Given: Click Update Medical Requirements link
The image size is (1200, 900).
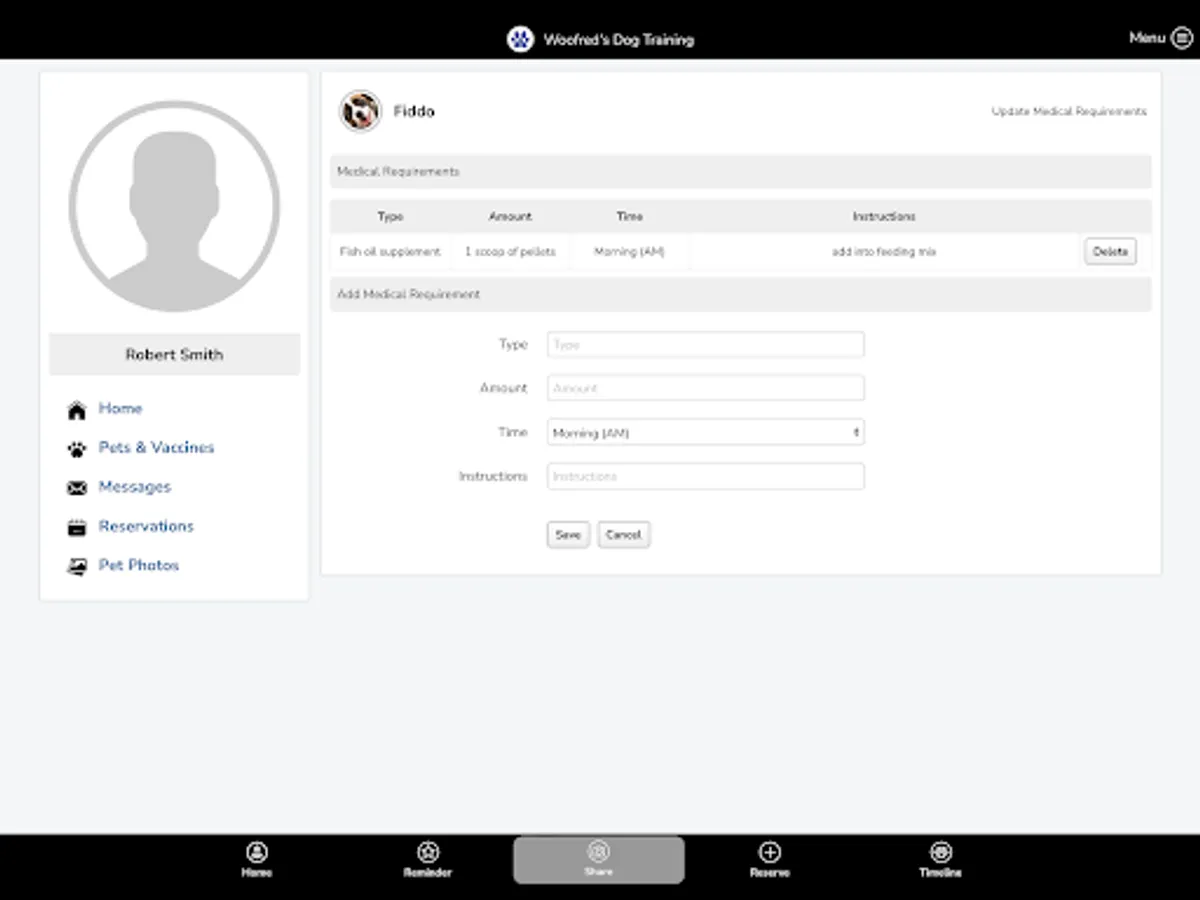Looking at the screenshot, I should tap(1068, 111).
